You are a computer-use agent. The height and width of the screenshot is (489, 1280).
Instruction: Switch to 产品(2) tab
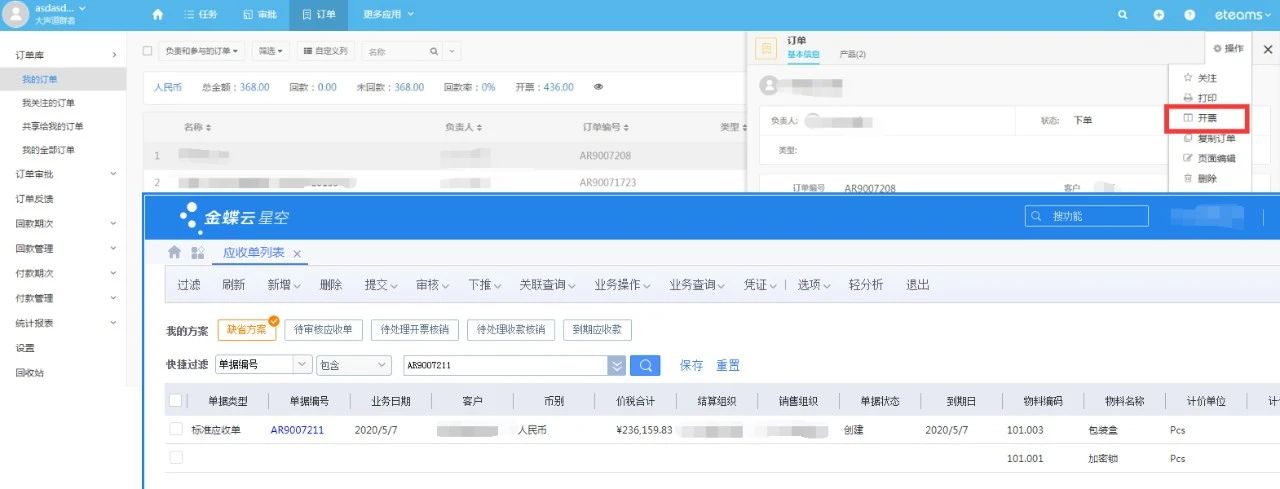click(853, 54)
